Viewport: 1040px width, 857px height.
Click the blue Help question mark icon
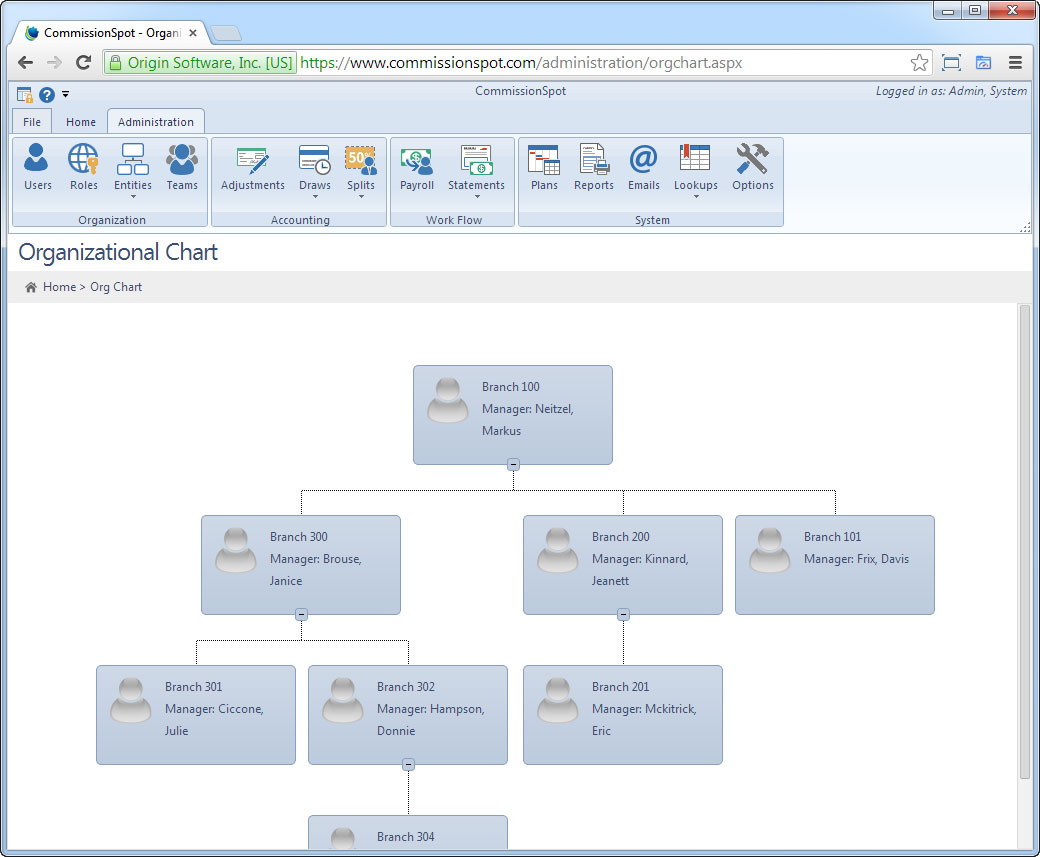coord(46,95)
